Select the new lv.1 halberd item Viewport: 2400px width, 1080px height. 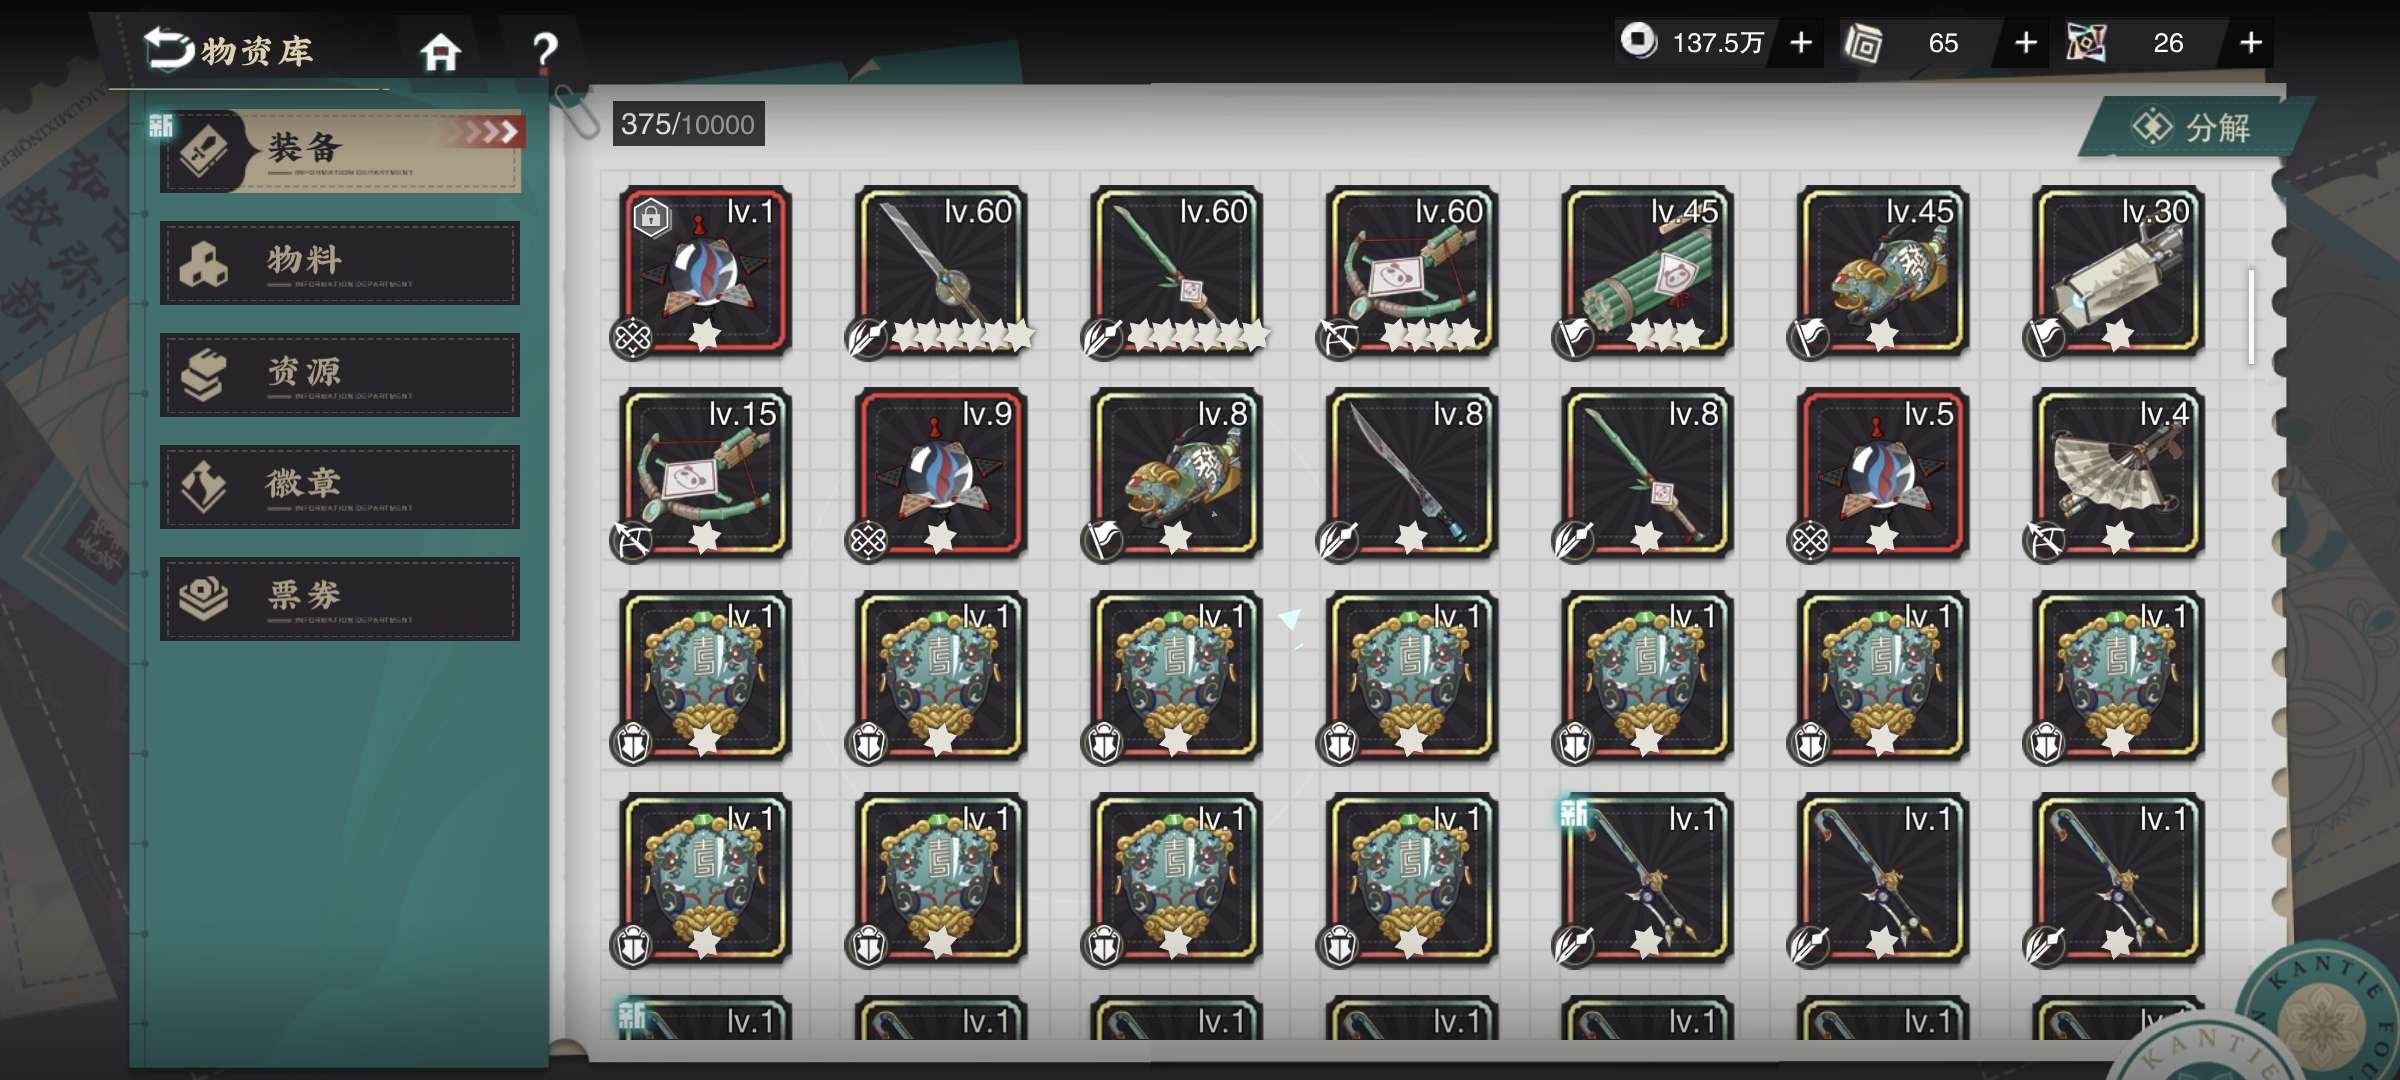tap(1647, 879)
